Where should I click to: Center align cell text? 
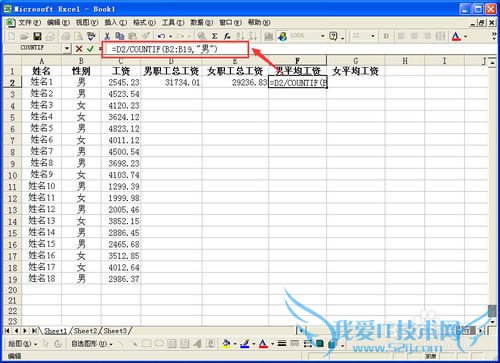[x=414, y=36]
